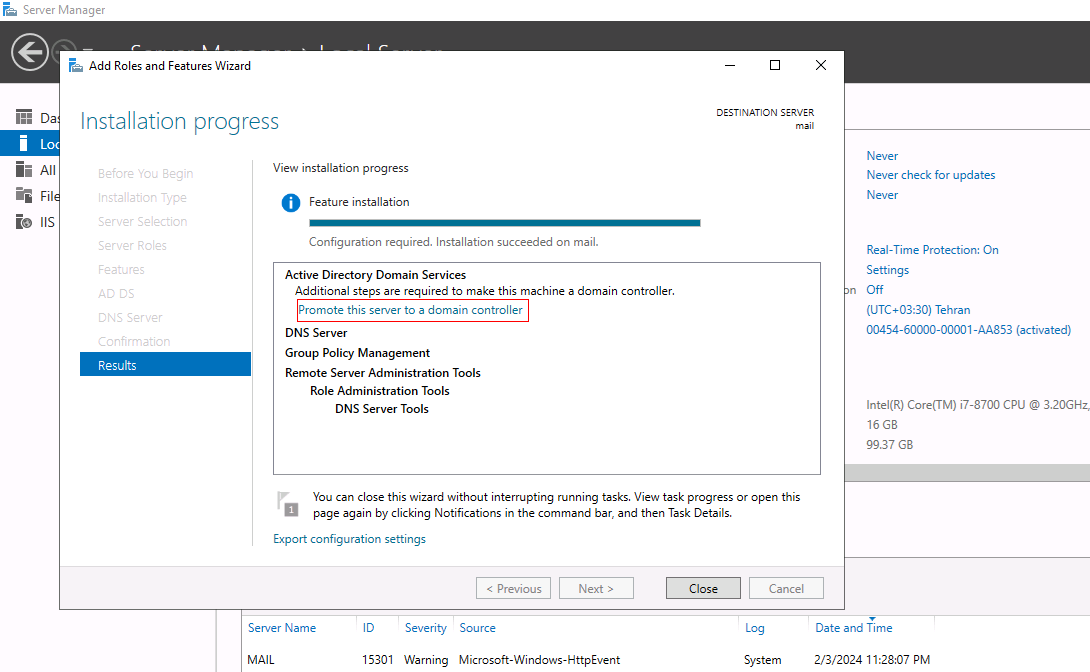Sort events by Severity column
The image size is (1090, 672).
425,628
